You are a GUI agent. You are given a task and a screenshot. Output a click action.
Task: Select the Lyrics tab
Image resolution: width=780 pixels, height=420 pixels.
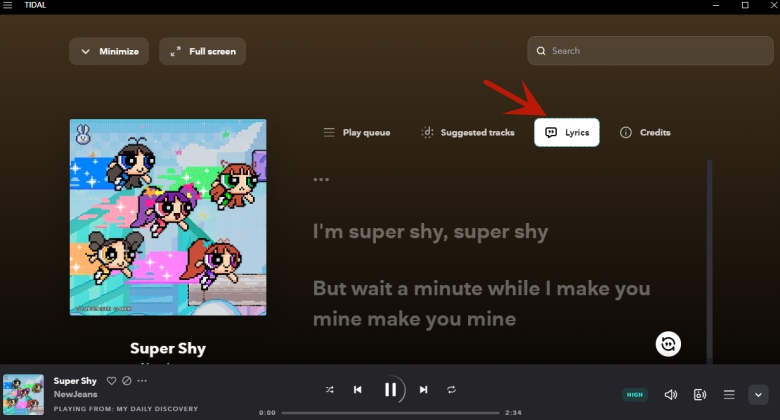567,132
